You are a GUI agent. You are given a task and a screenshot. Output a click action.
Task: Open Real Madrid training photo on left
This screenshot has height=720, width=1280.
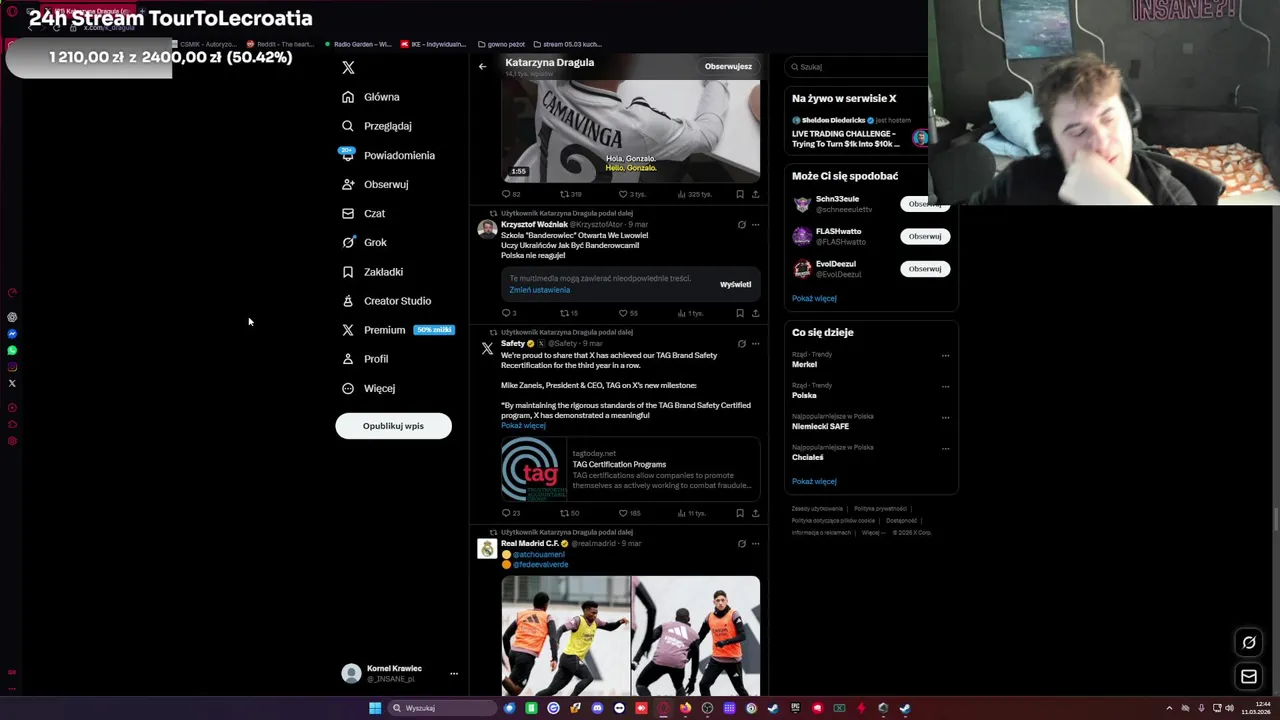[565, 635]
